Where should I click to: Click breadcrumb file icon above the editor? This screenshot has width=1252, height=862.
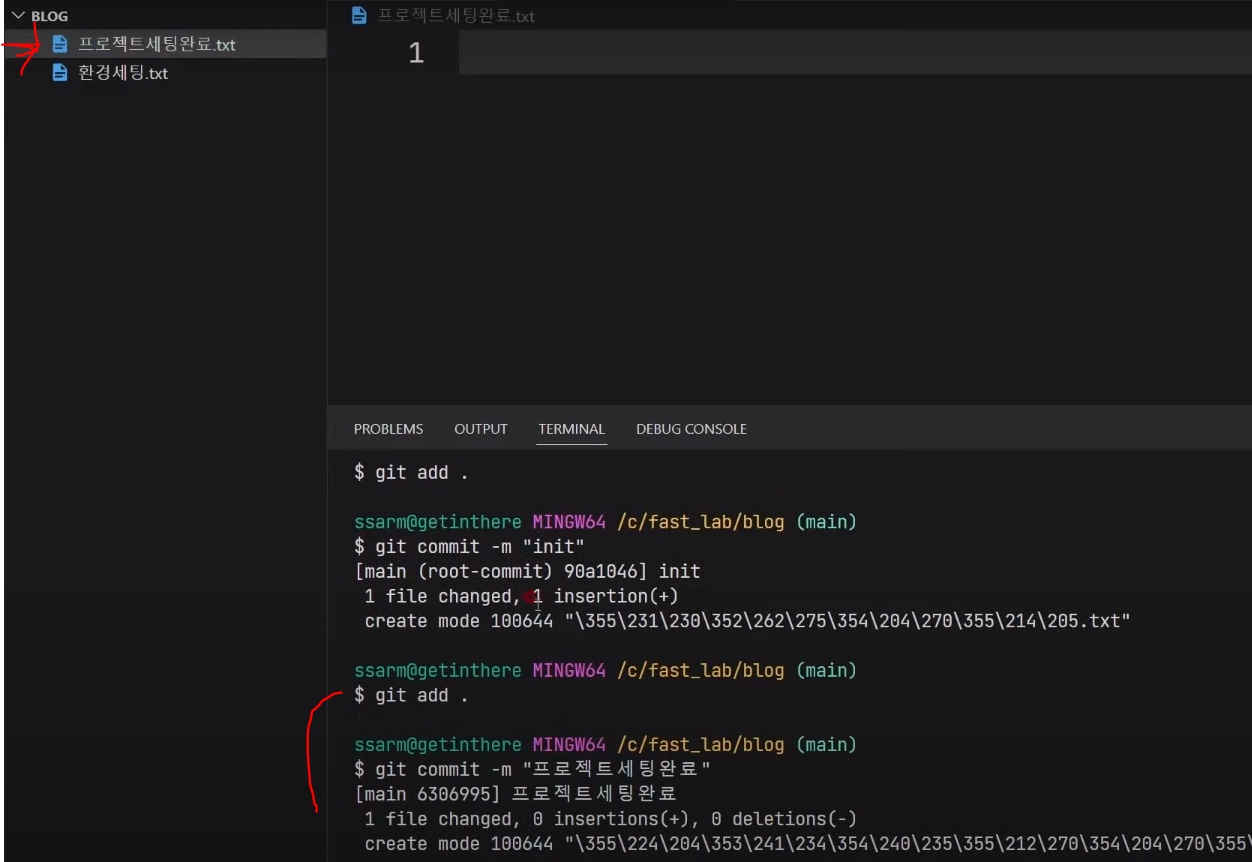[359, 16]
